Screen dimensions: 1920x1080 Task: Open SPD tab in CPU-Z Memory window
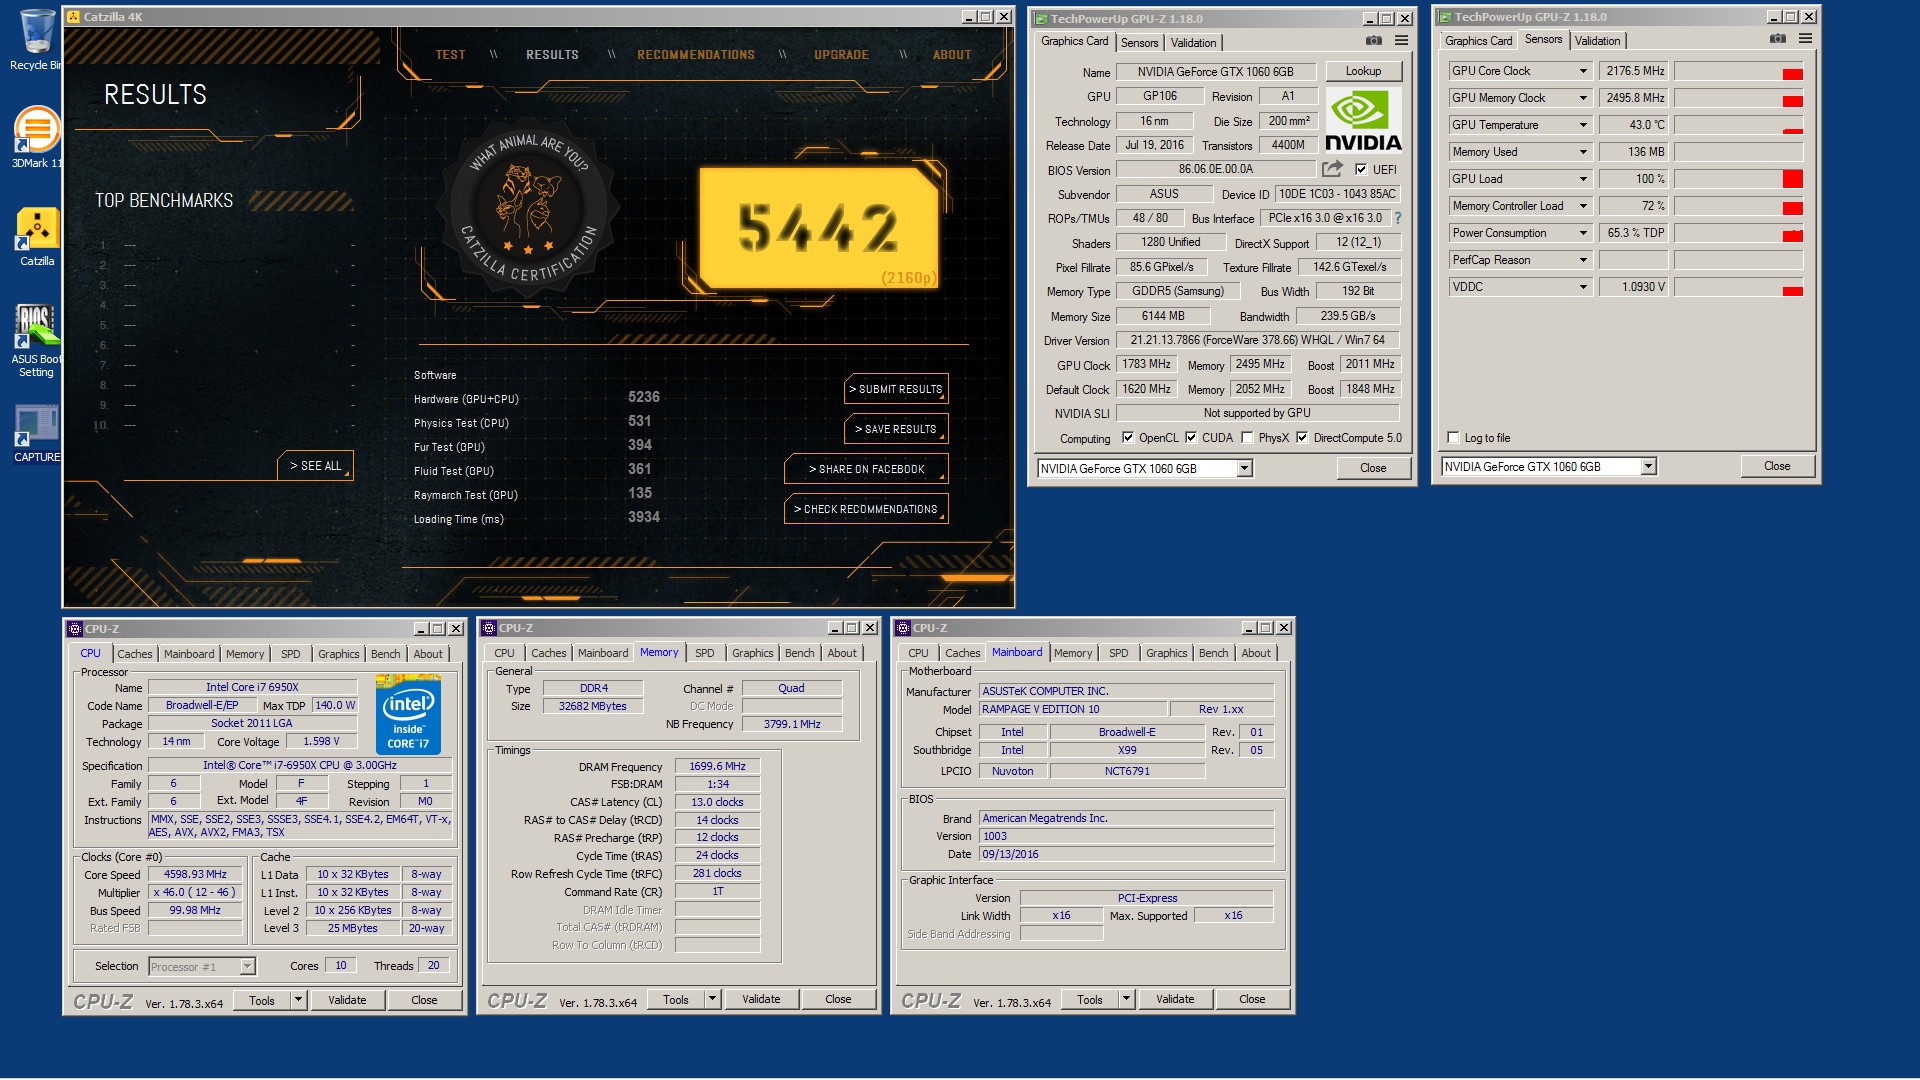[705, 653]
